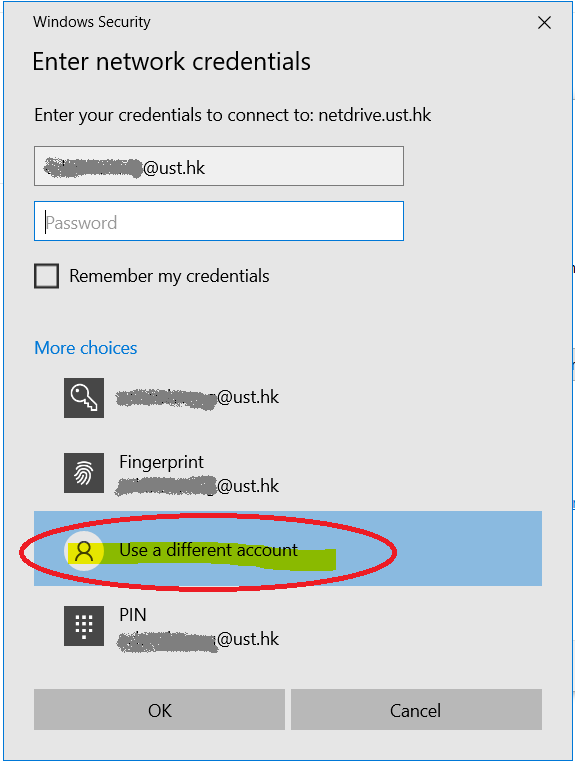
Task: Click the email under PIN option
Action: point(198,639)
